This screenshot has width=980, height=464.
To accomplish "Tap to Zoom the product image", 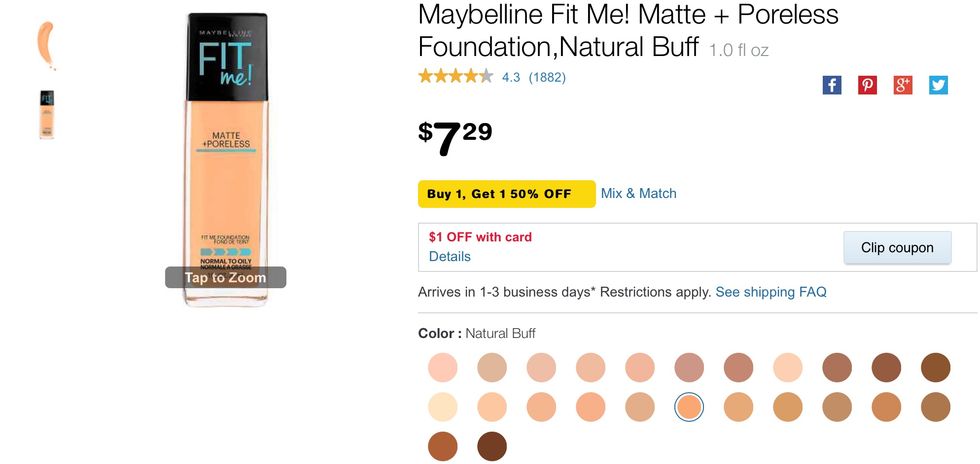I will pyautogui.click(x=225, y=277).
